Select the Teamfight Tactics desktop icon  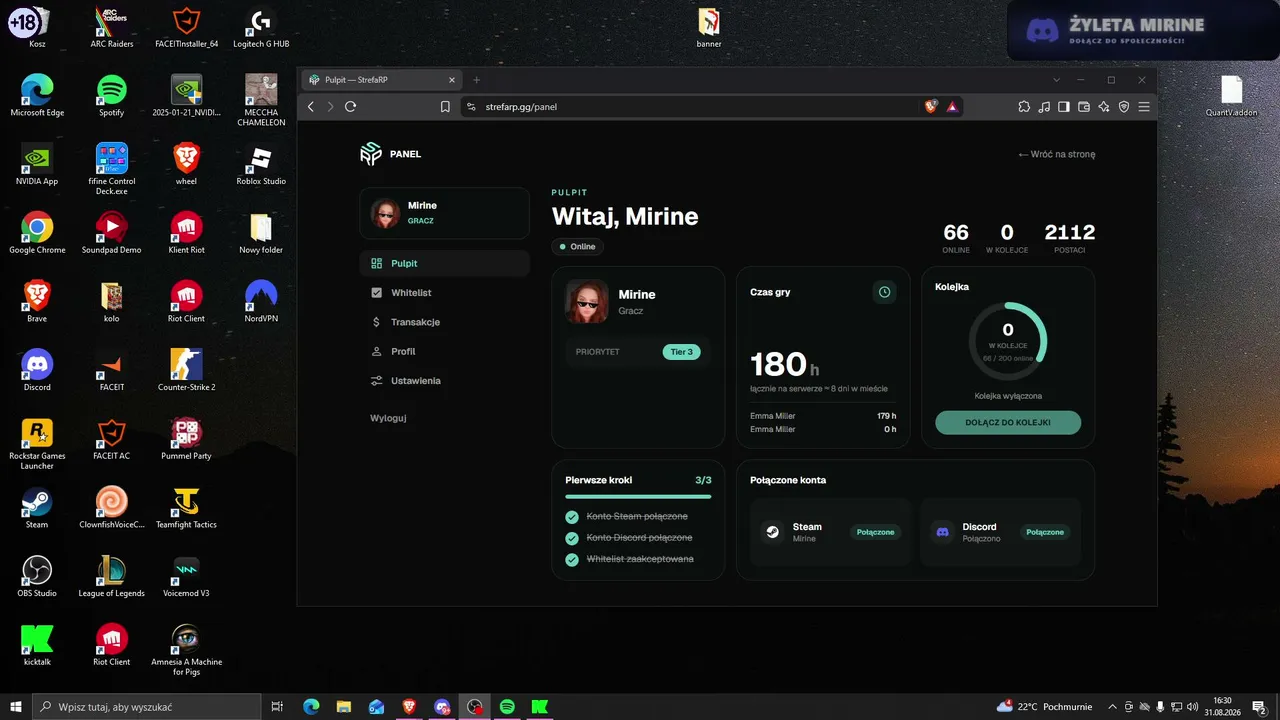click(186, 507)
